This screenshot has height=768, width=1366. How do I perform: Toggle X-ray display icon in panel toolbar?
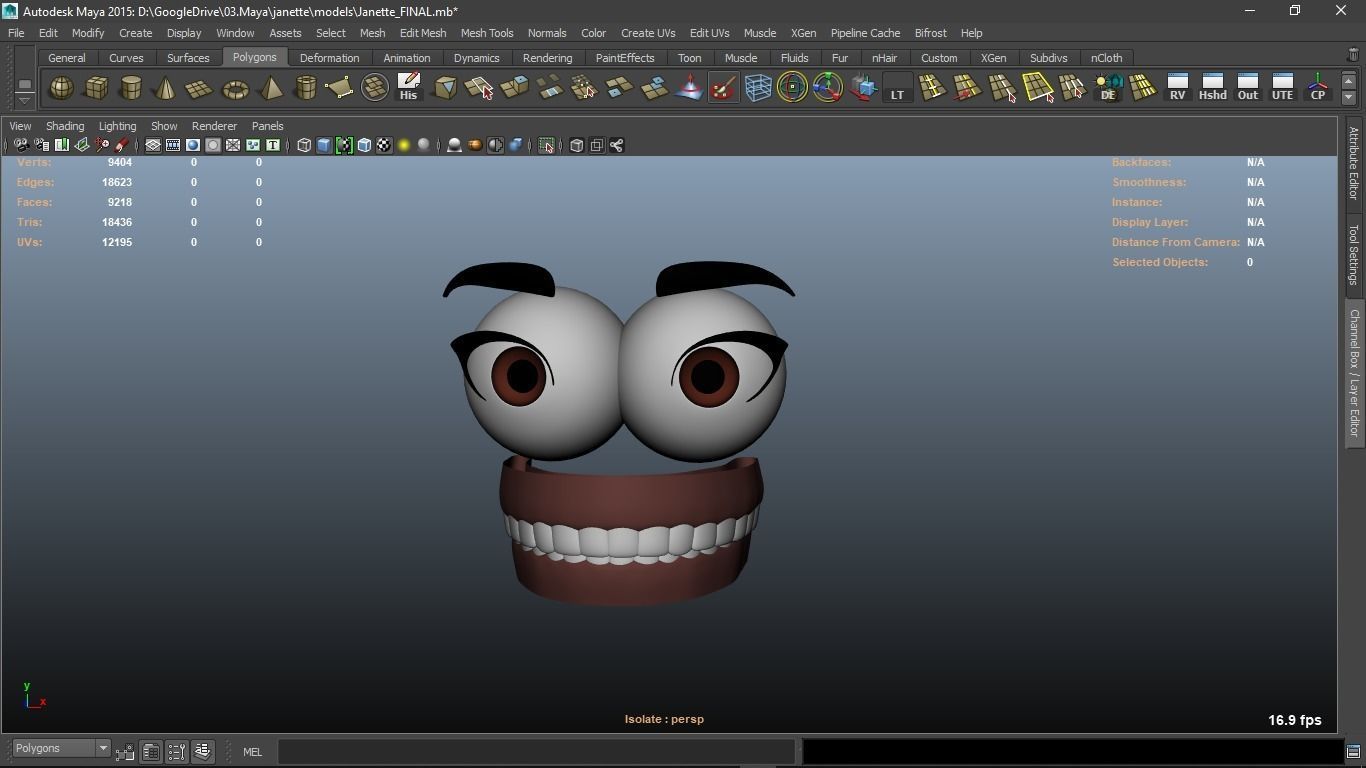[577, 146]
